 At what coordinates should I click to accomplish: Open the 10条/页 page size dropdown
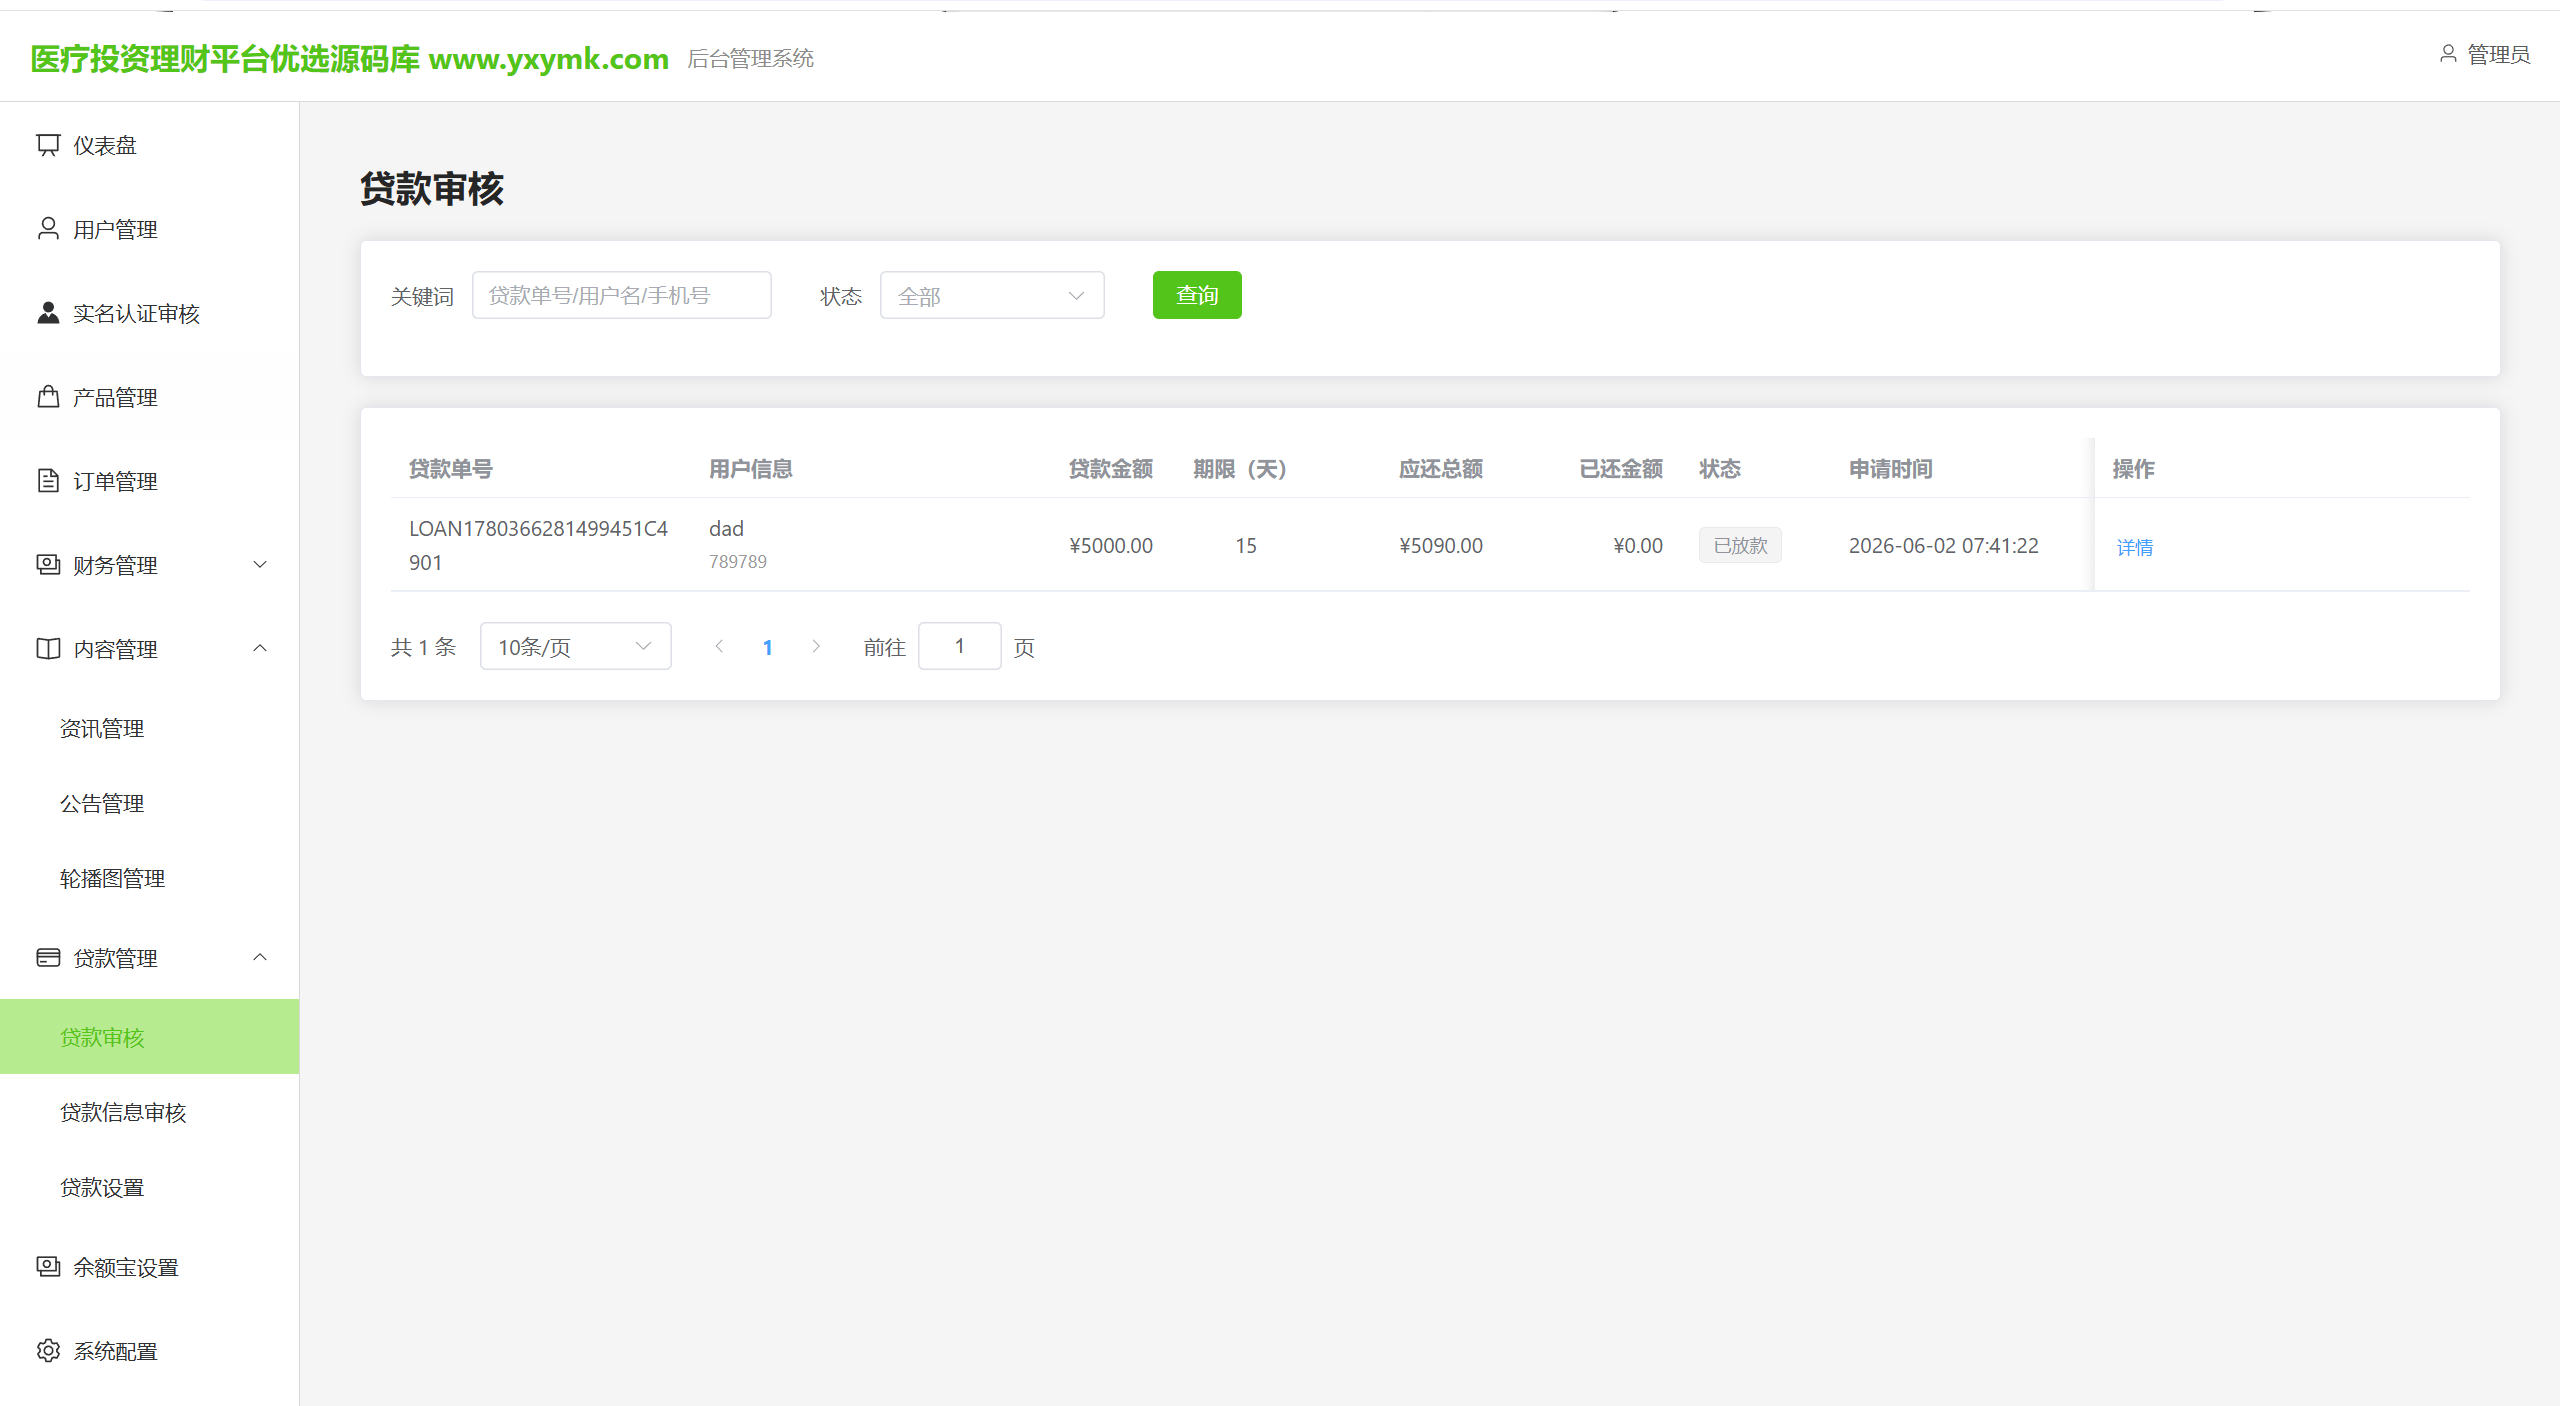(x=575, y=647)
